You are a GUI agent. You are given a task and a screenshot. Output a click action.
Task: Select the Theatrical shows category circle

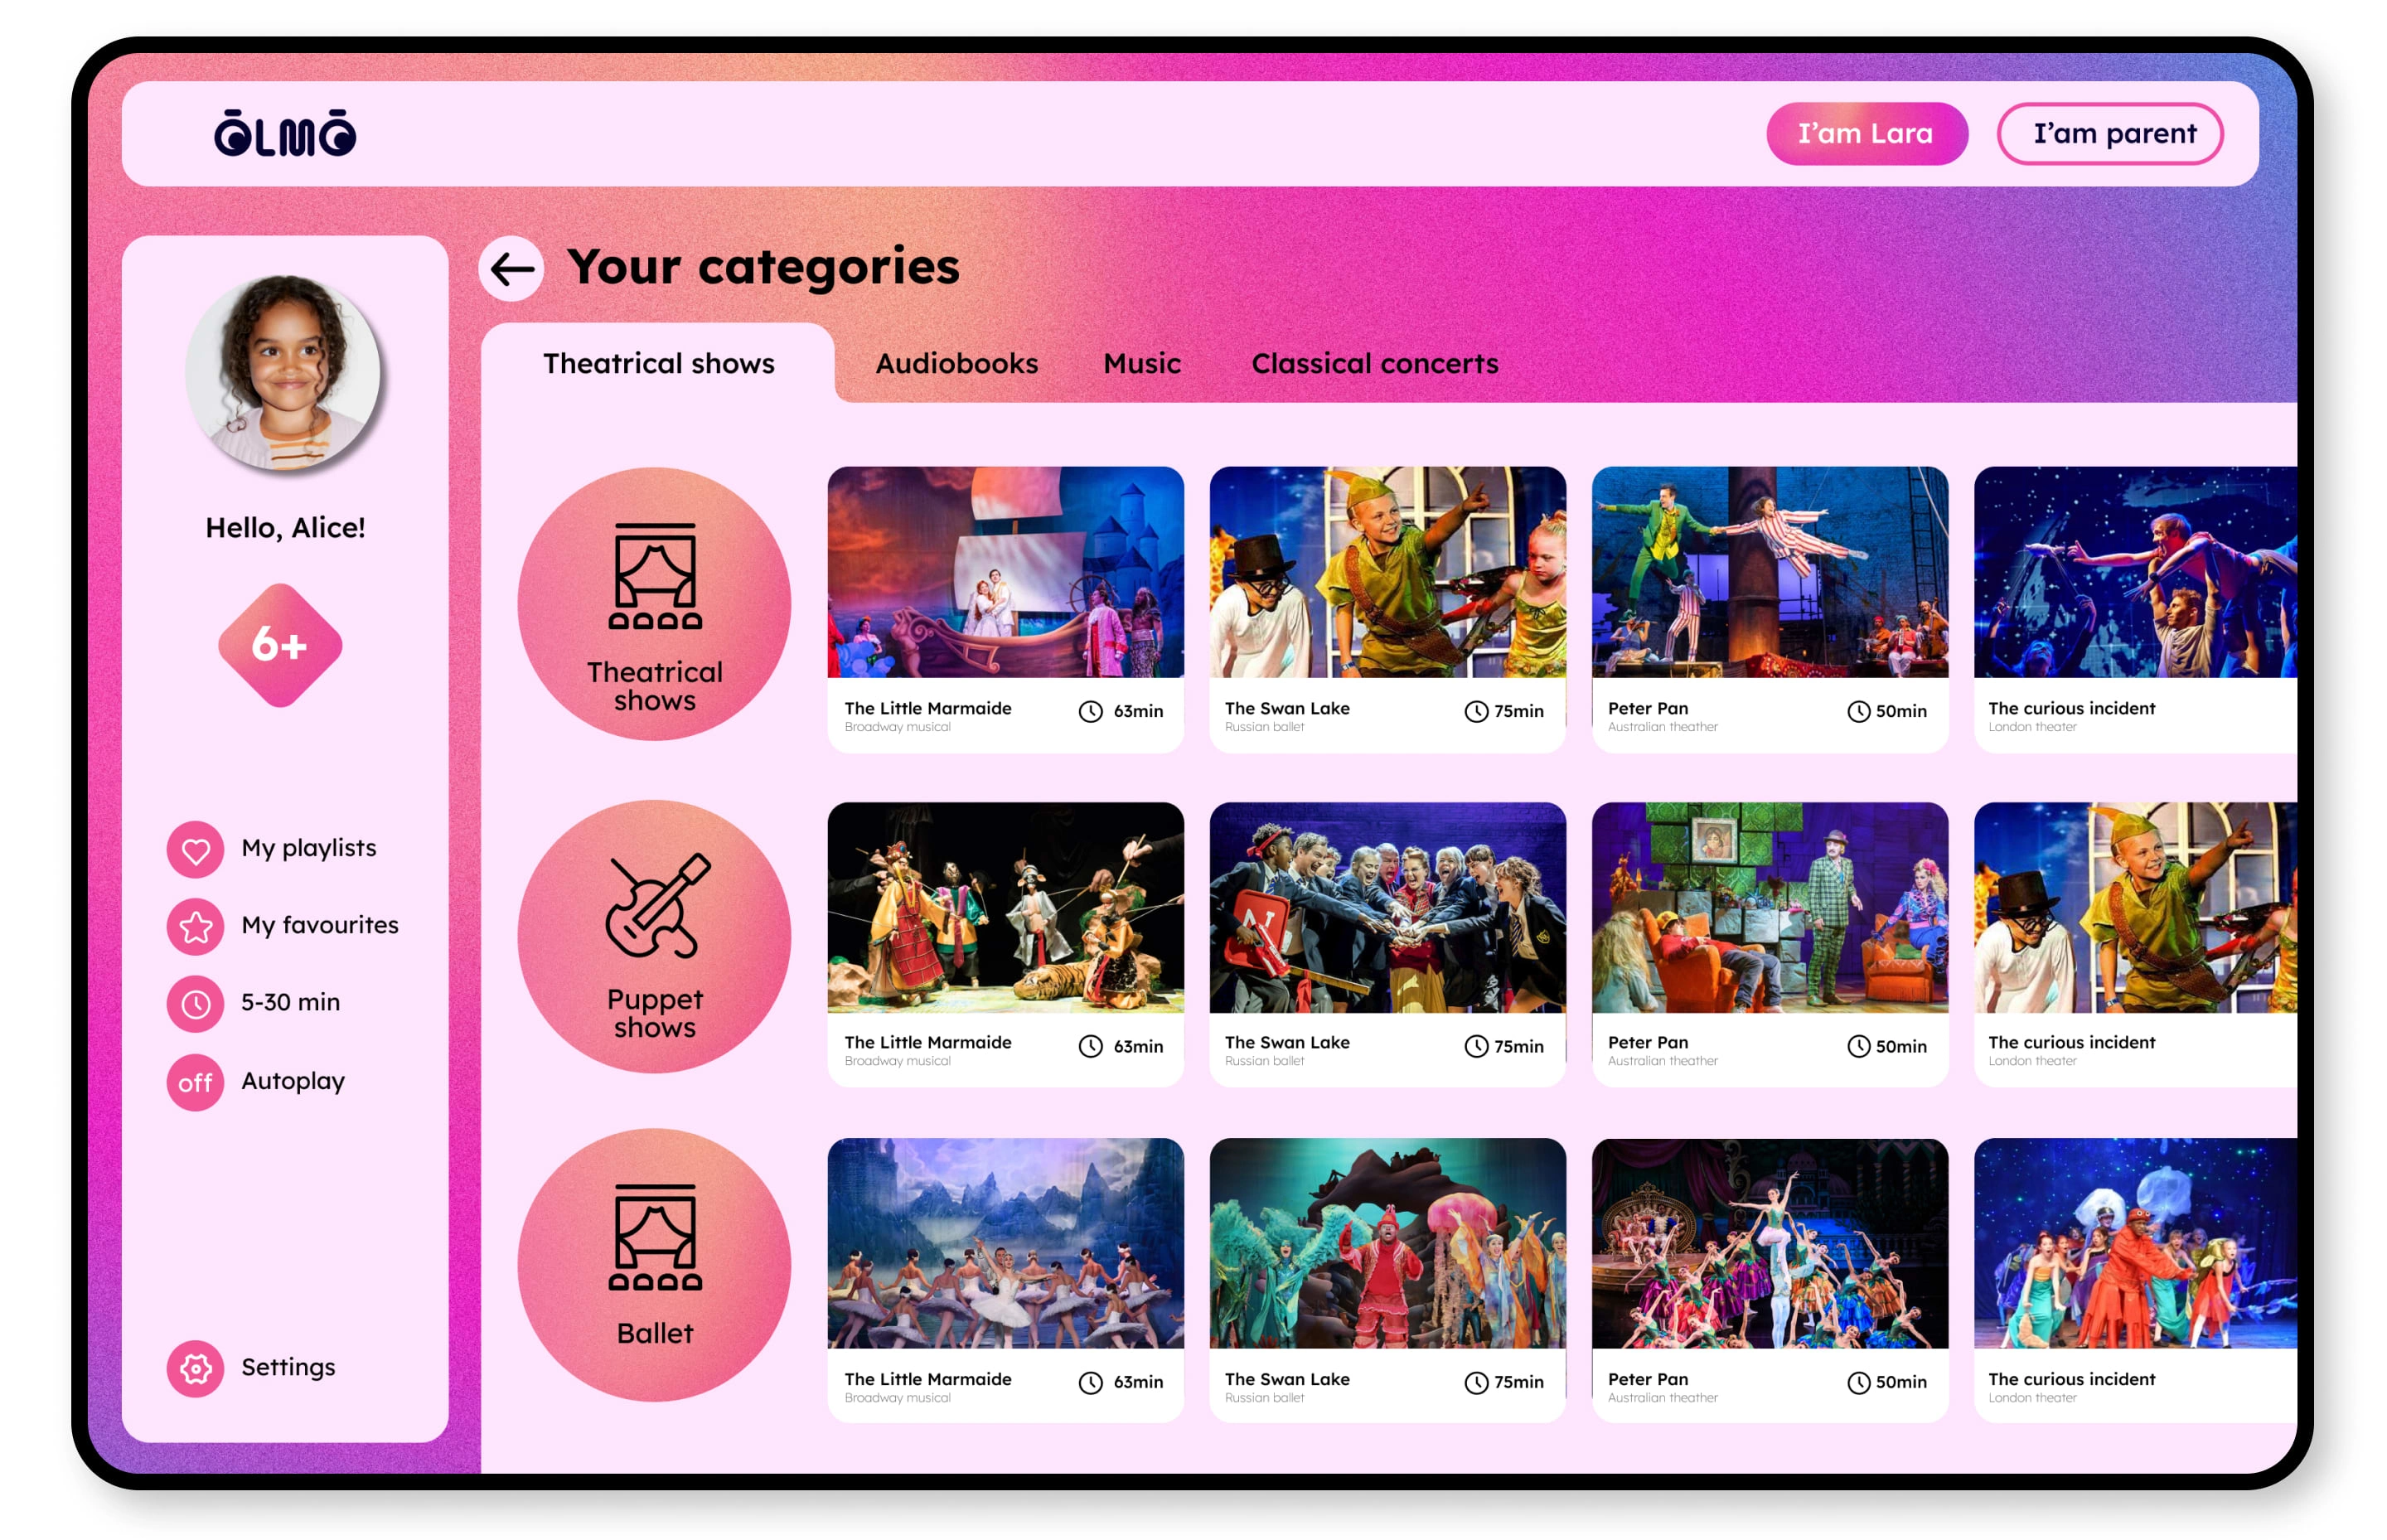pyautogui.click(x=654, y=604)
